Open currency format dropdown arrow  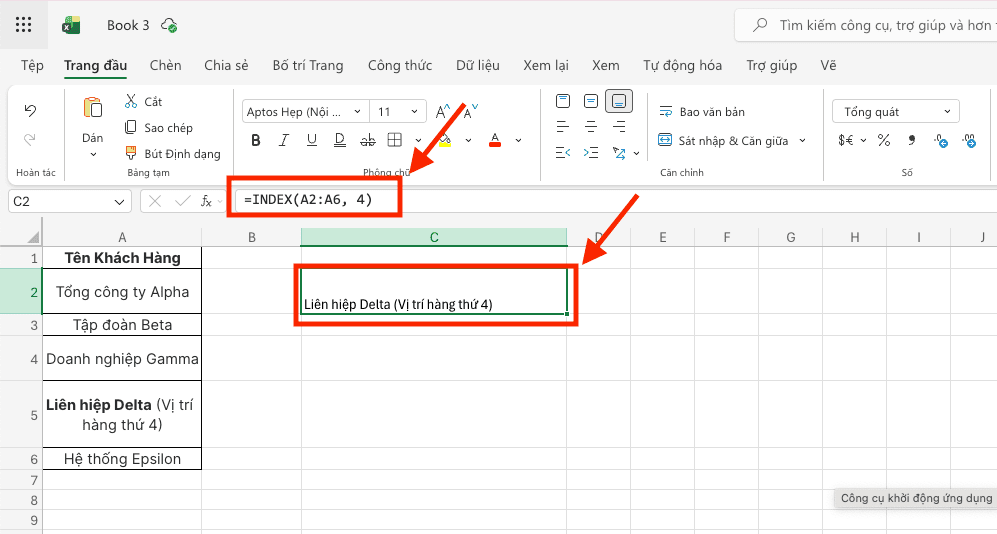[863, 140]
